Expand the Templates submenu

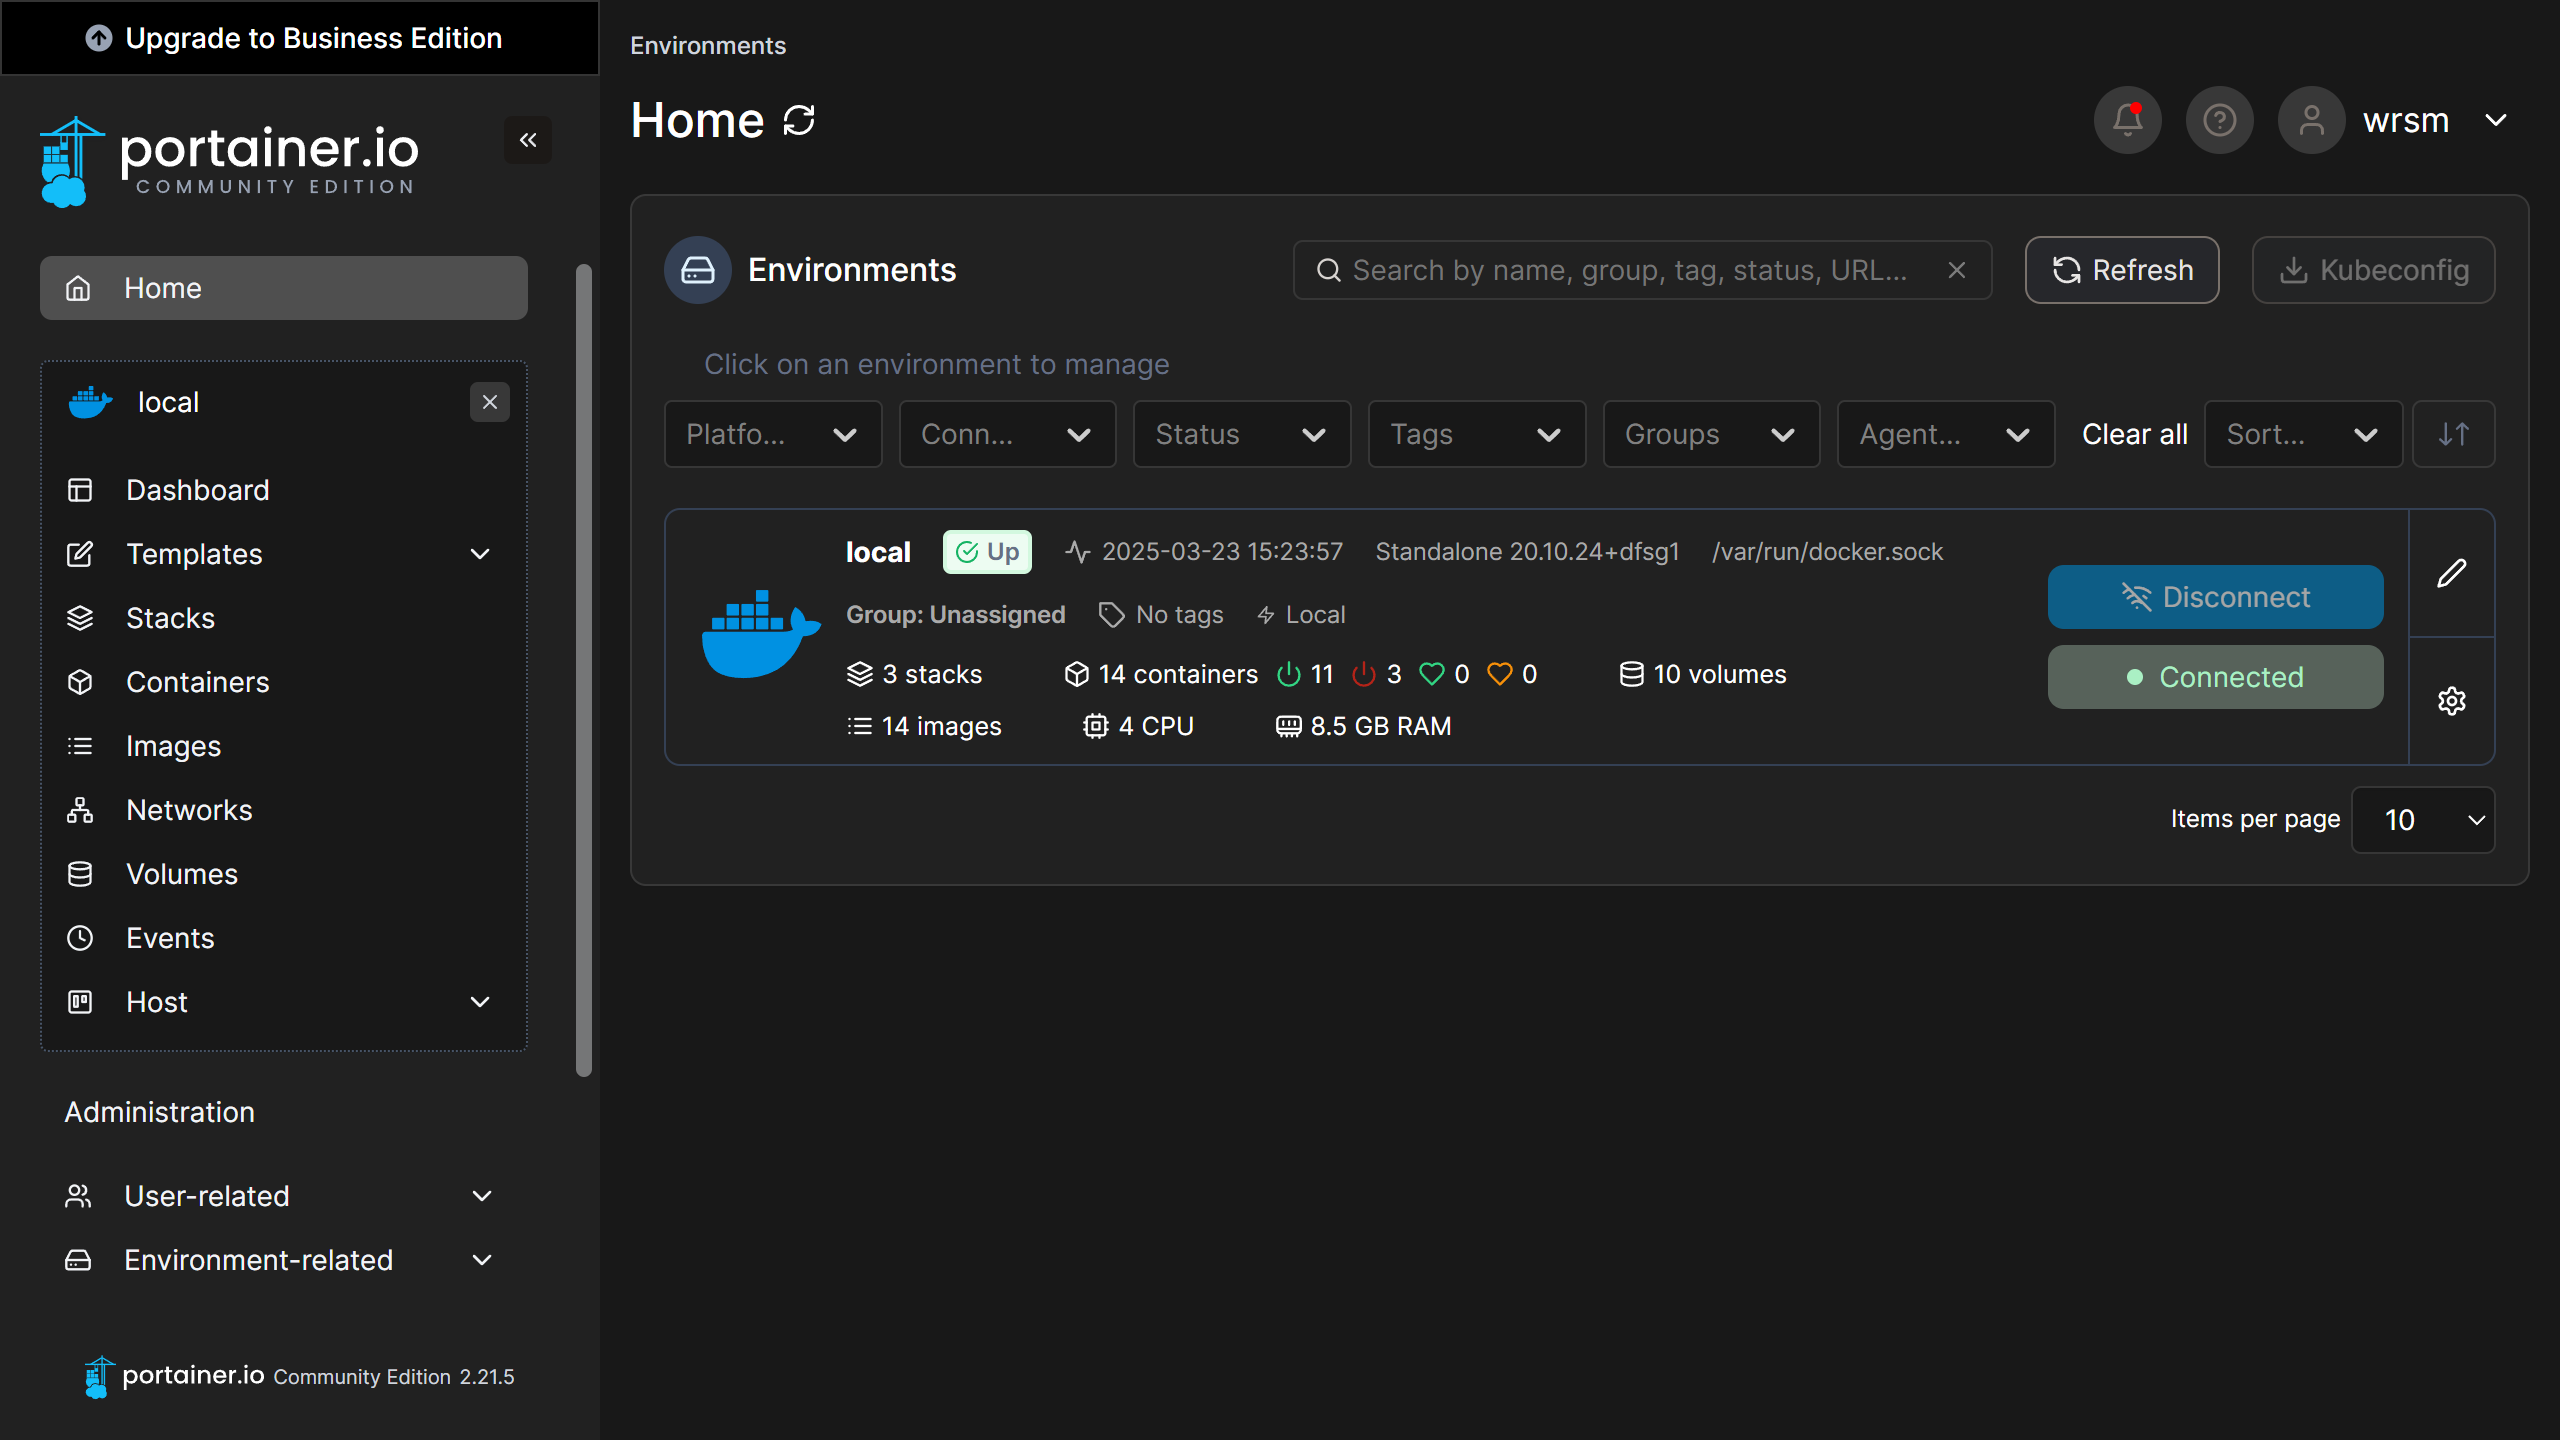click(480, 554)
